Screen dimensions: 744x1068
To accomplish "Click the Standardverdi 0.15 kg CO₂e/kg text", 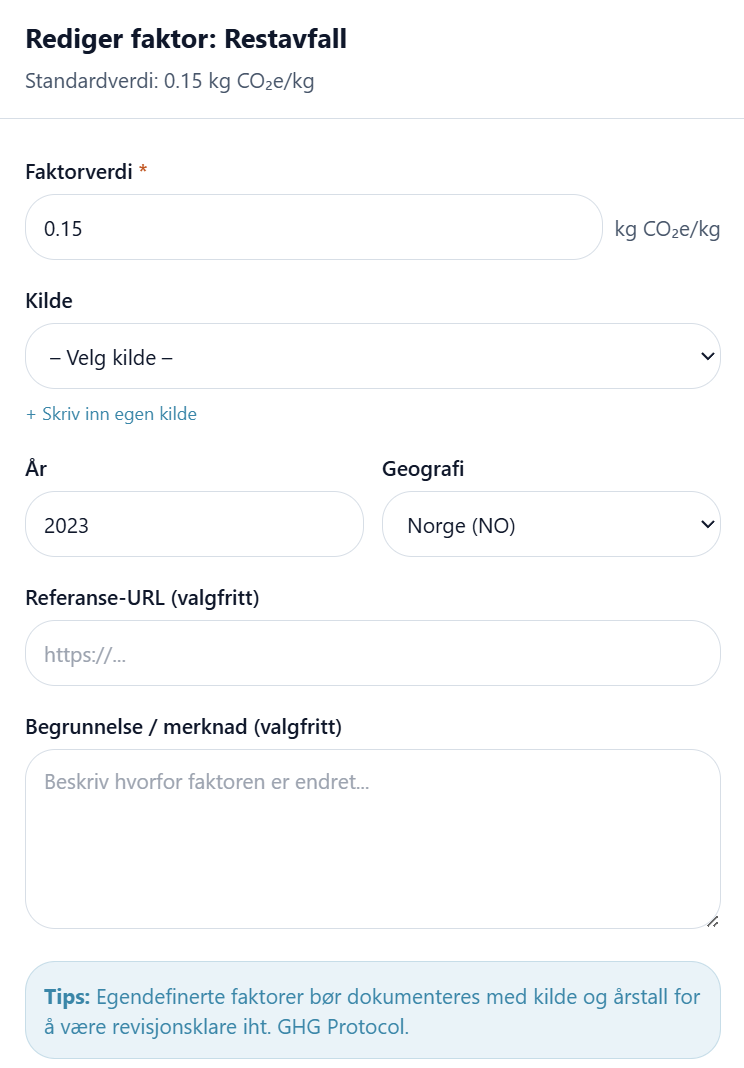I will coord(170,82).
